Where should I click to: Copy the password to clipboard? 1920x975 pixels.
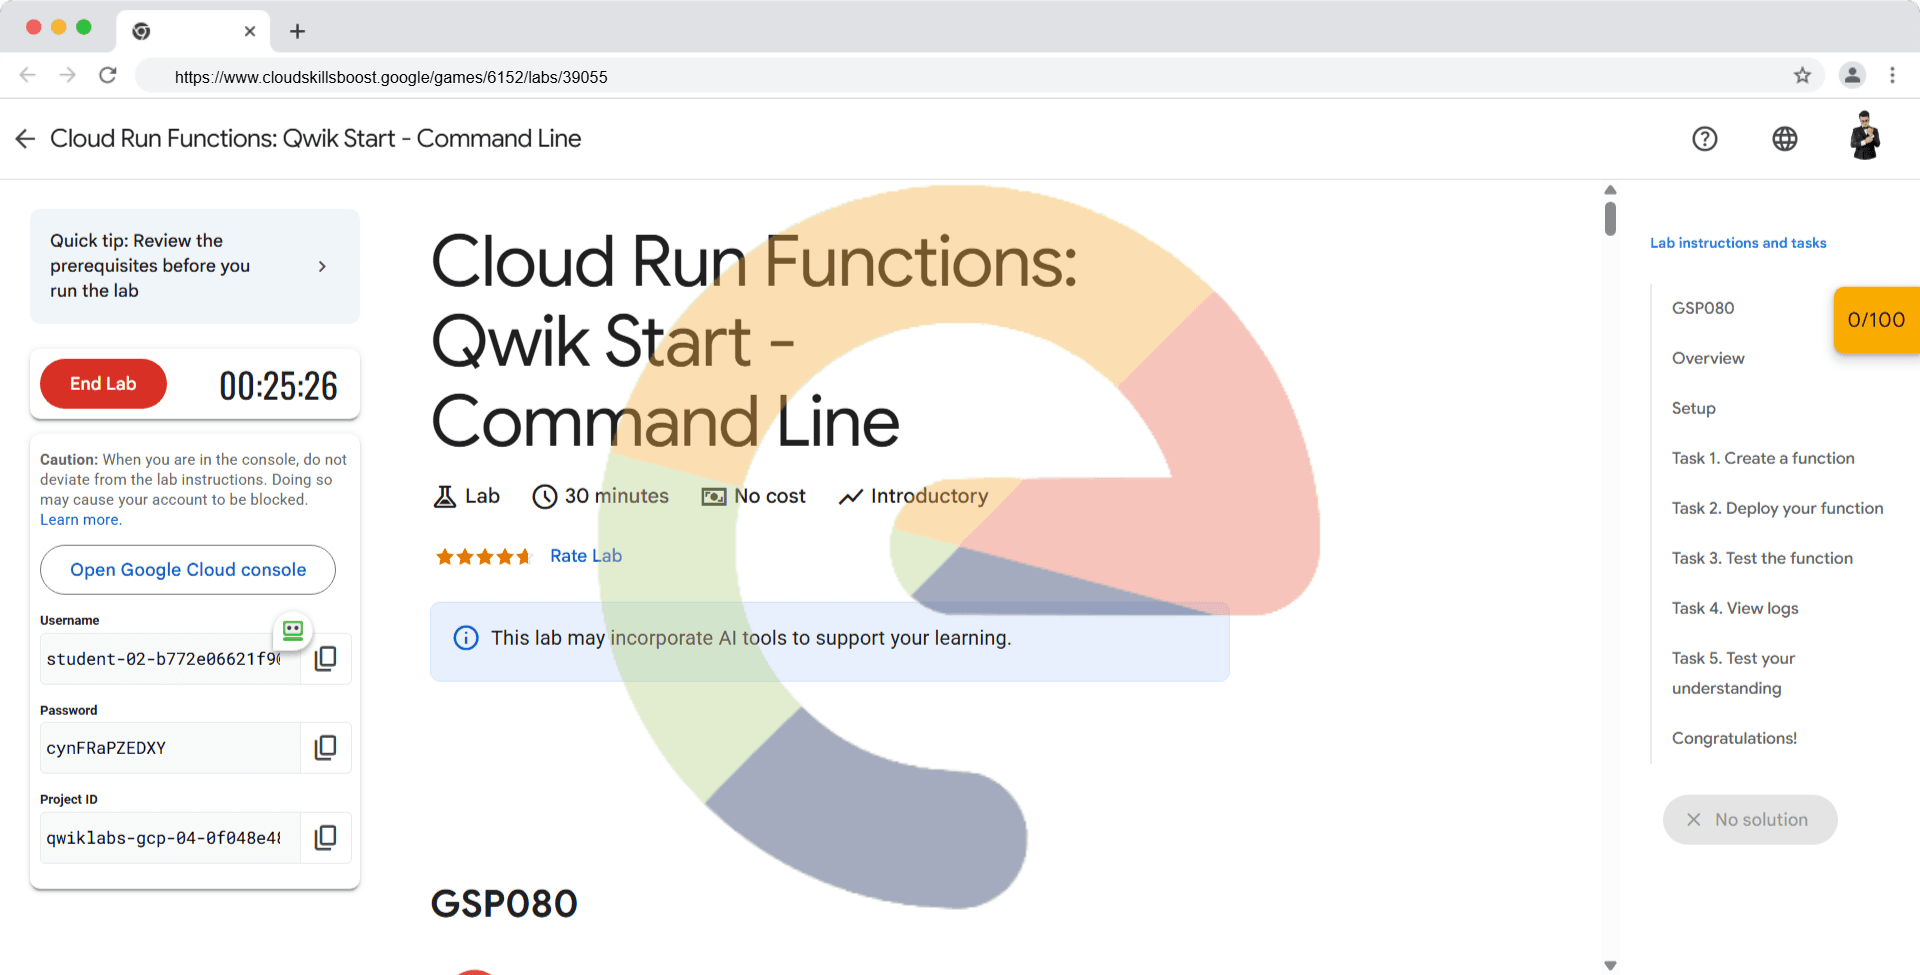pos(325,748)
